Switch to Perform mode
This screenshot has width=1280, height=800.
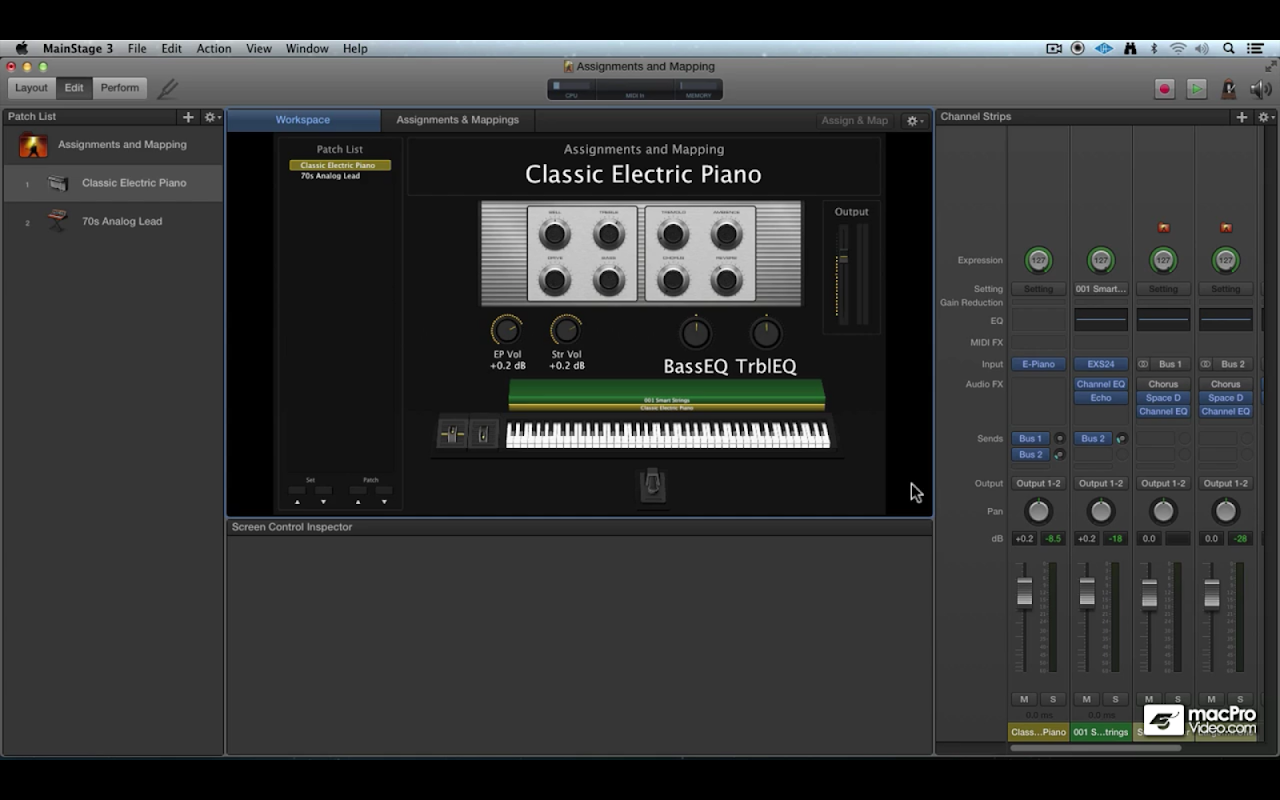119,88
